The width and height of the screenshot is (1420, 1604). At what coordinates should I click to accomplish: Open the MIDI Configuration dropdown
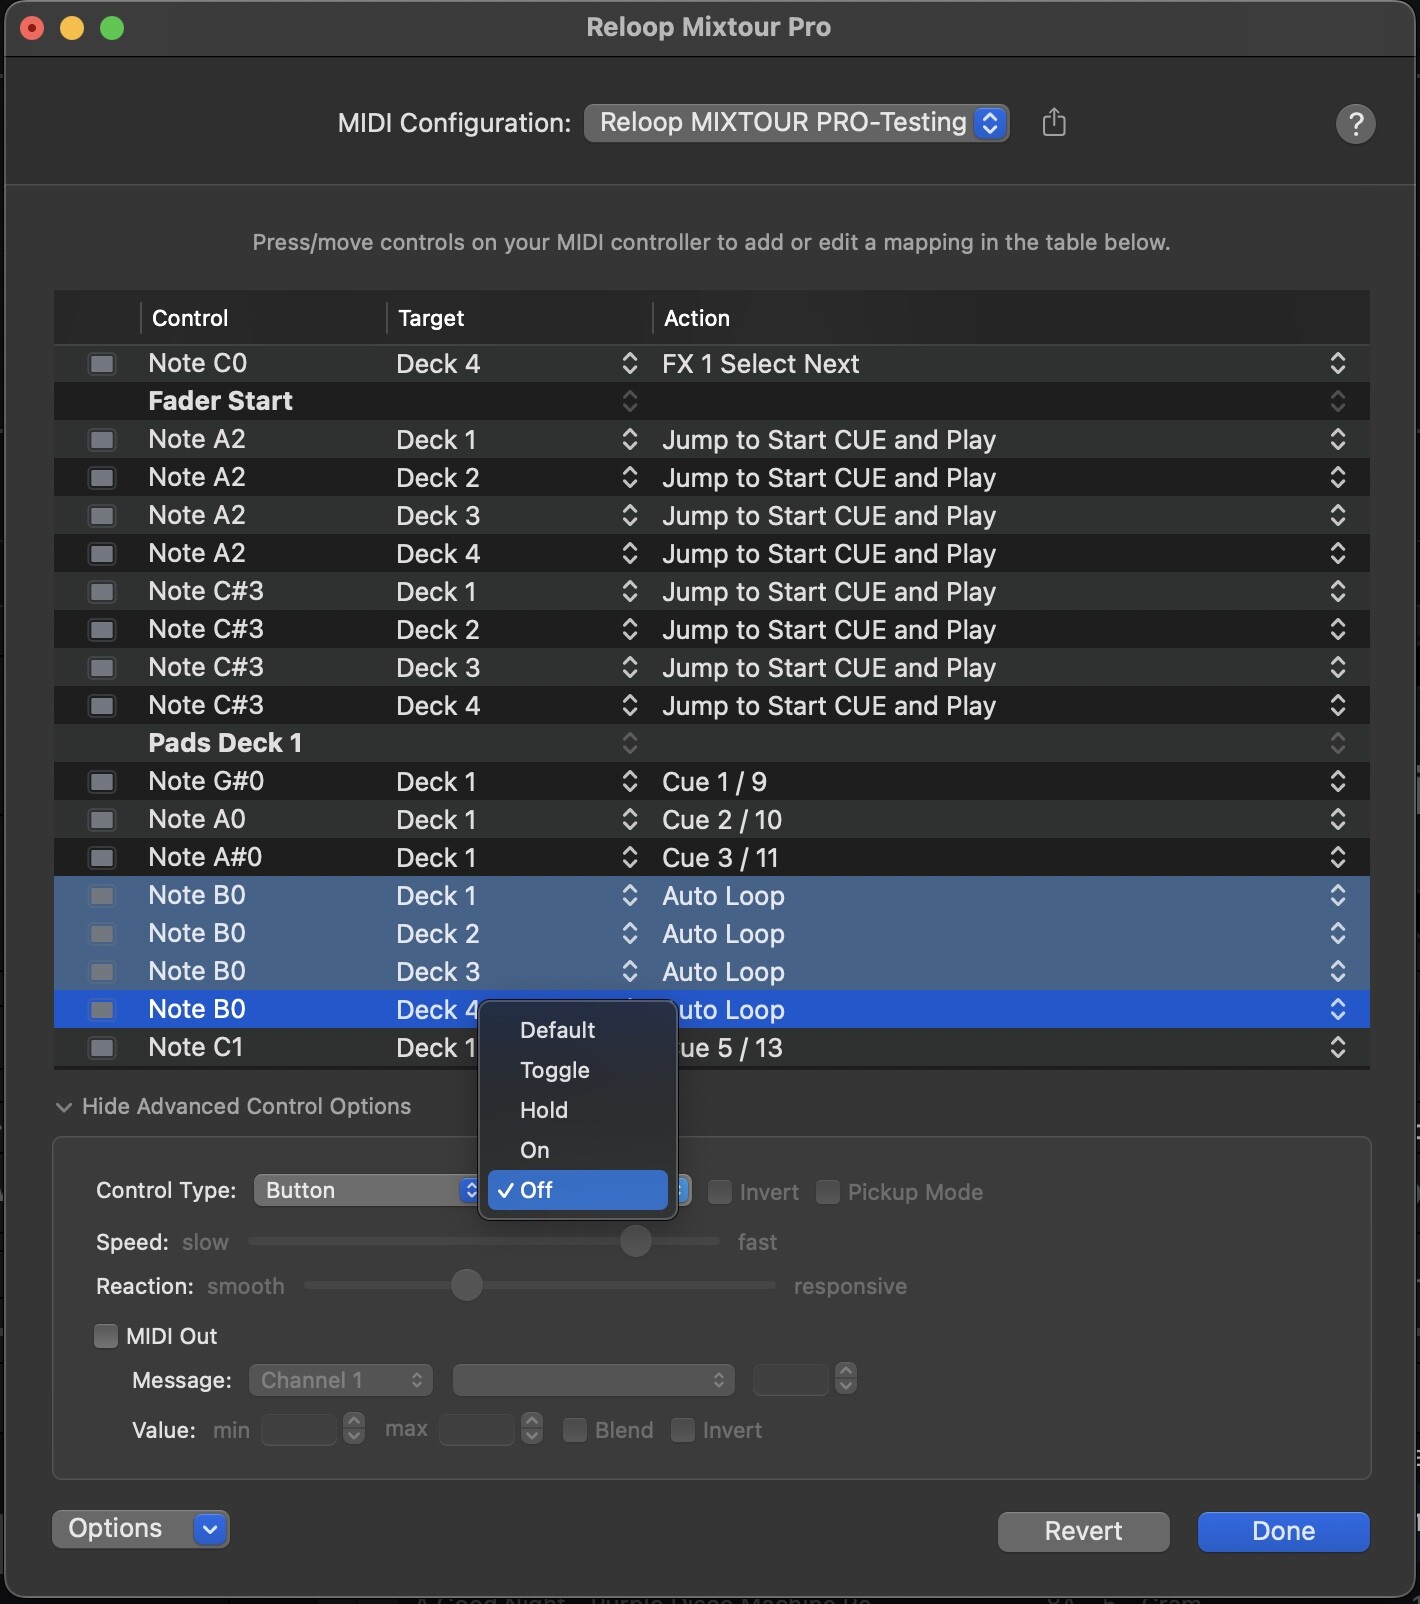(796, 123)
